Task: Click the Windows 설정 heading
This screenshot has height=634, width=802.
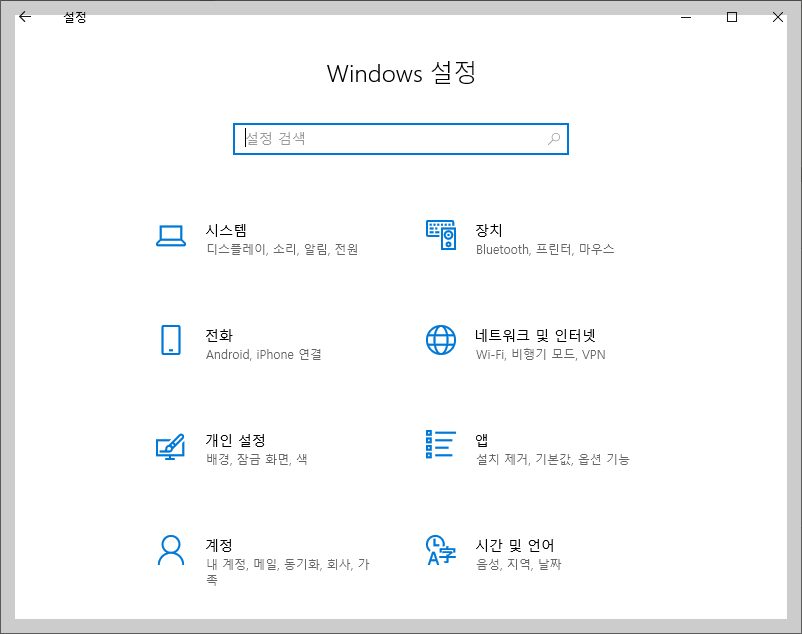Action: 402,73
